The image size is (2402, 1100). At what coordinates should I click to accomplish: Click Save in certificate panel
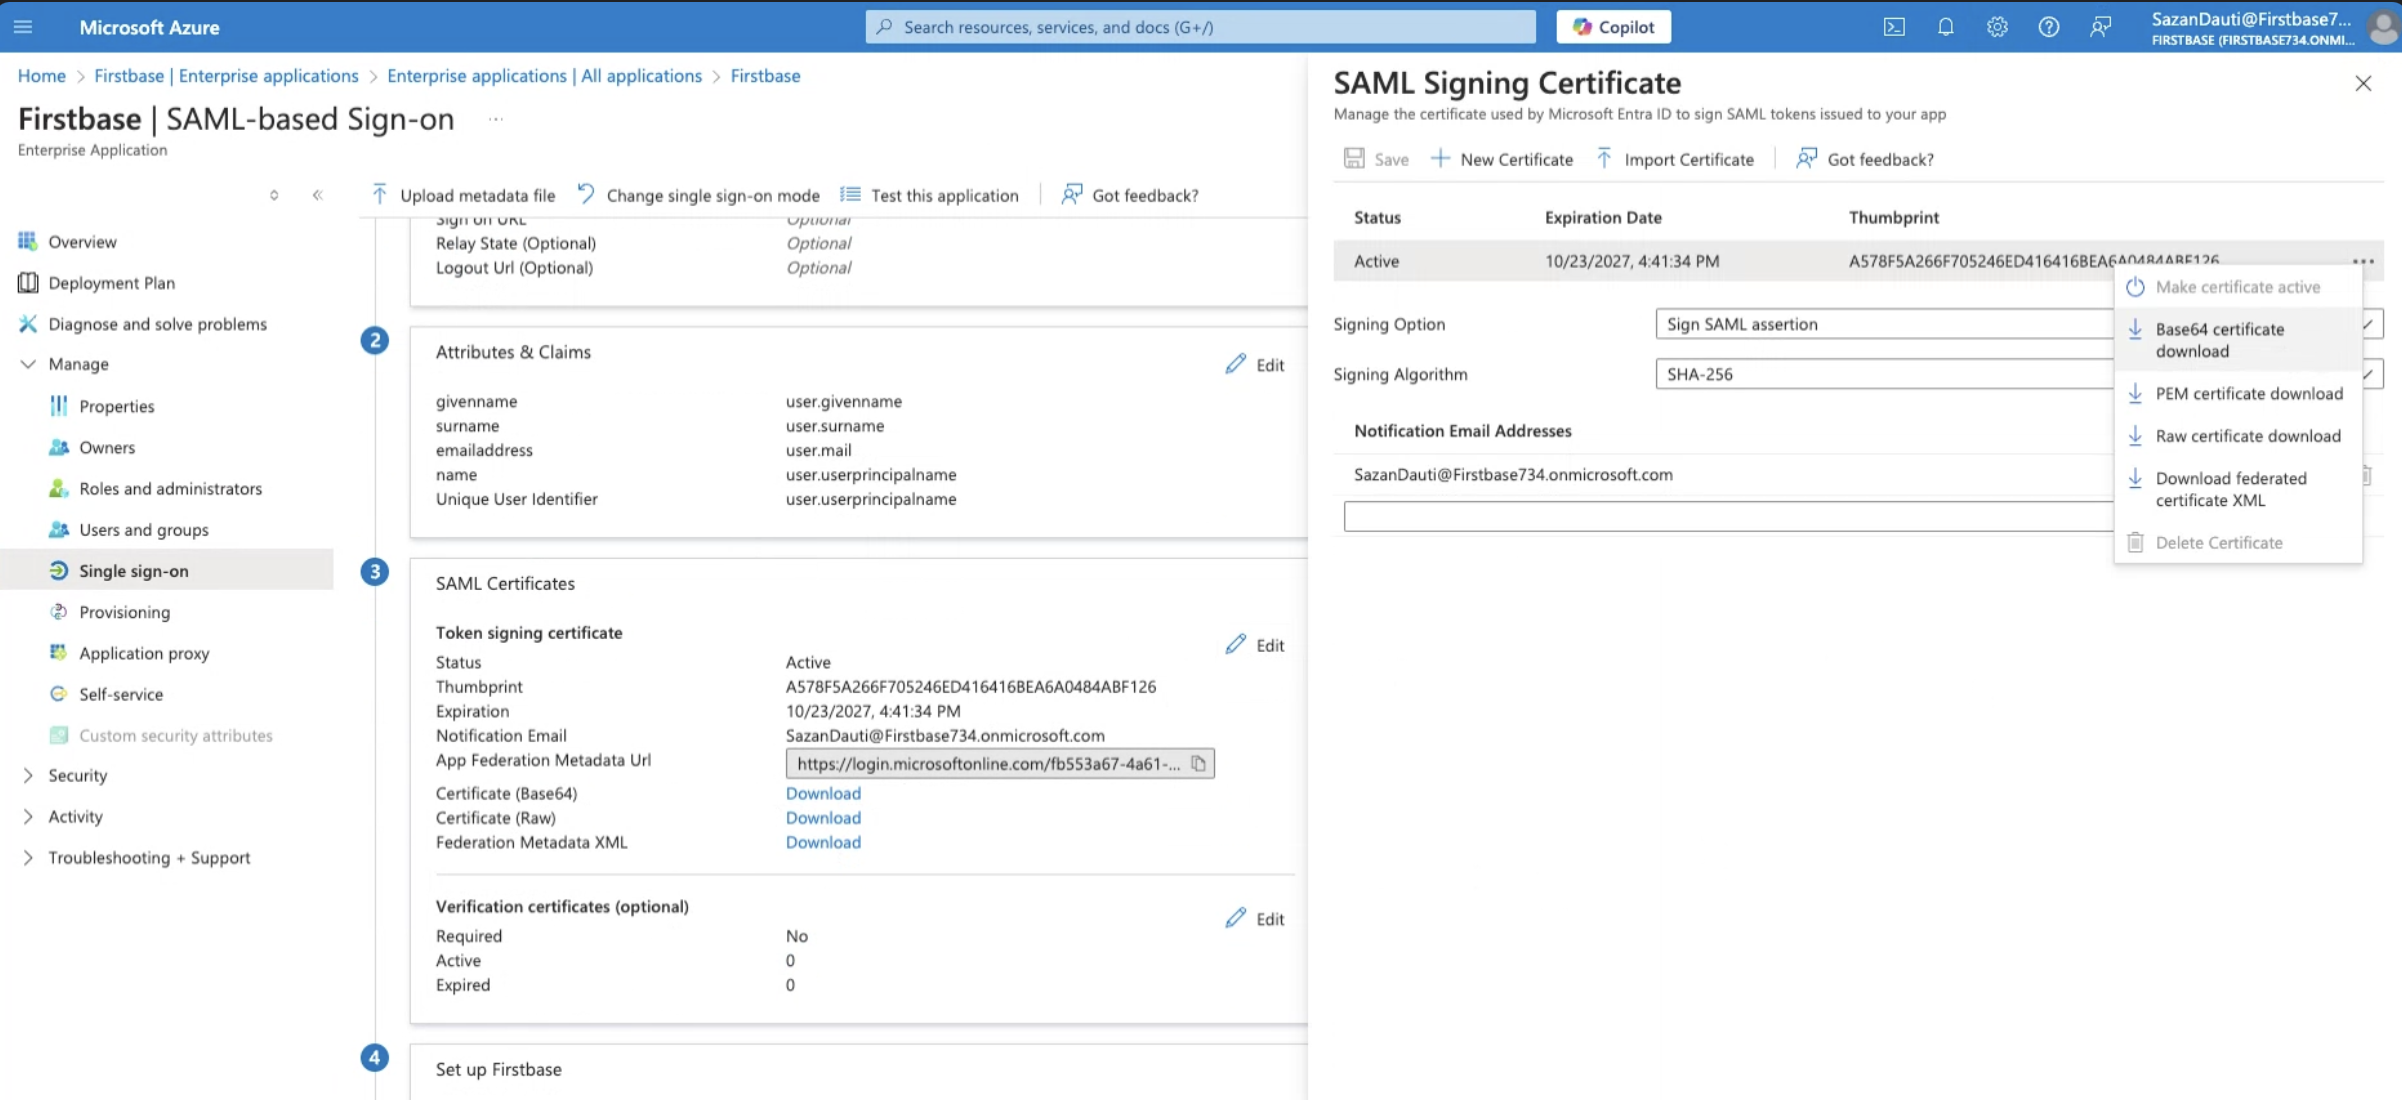pyautogui.click(x=1376, y=159)
